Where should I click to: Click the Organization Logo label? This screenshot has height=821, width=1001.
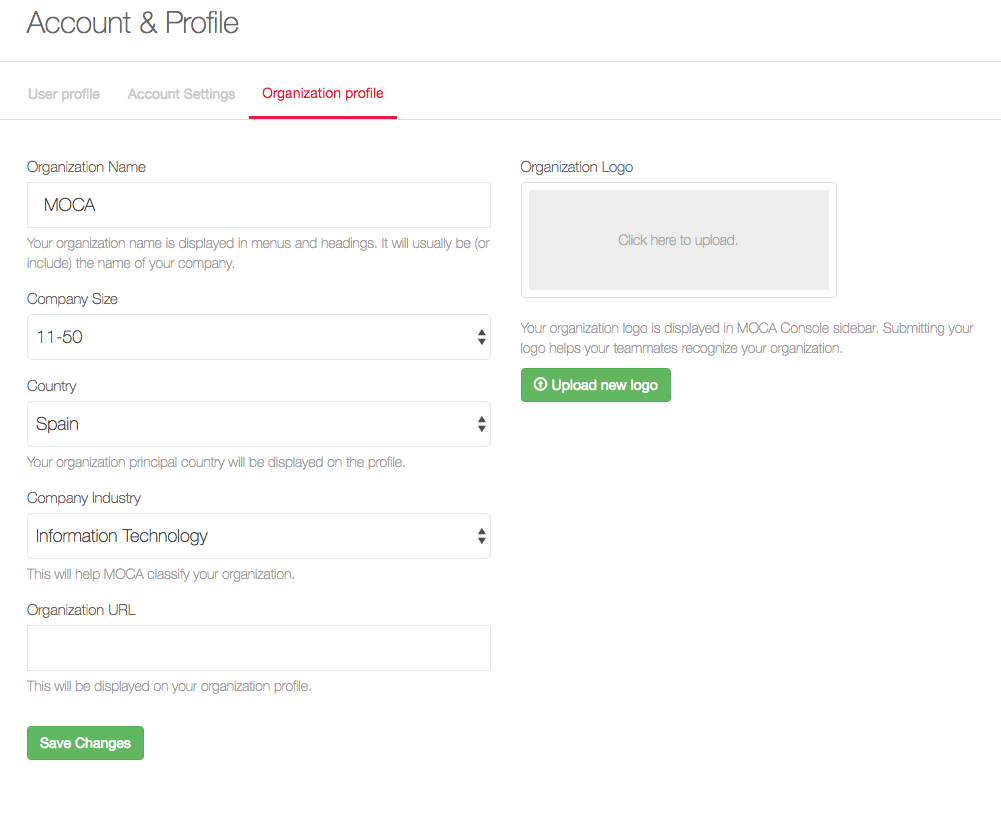pyautogui.click(x=576, y=167)
